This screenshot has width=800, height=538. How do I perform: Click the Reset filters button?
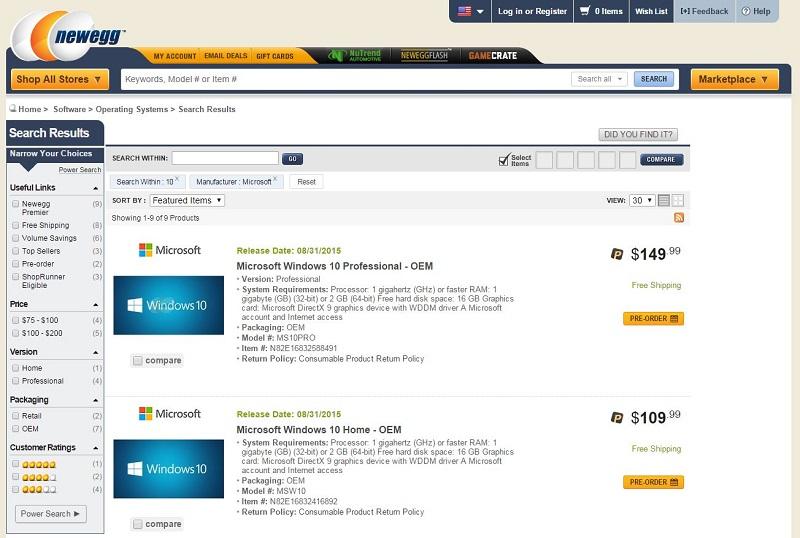306,182
